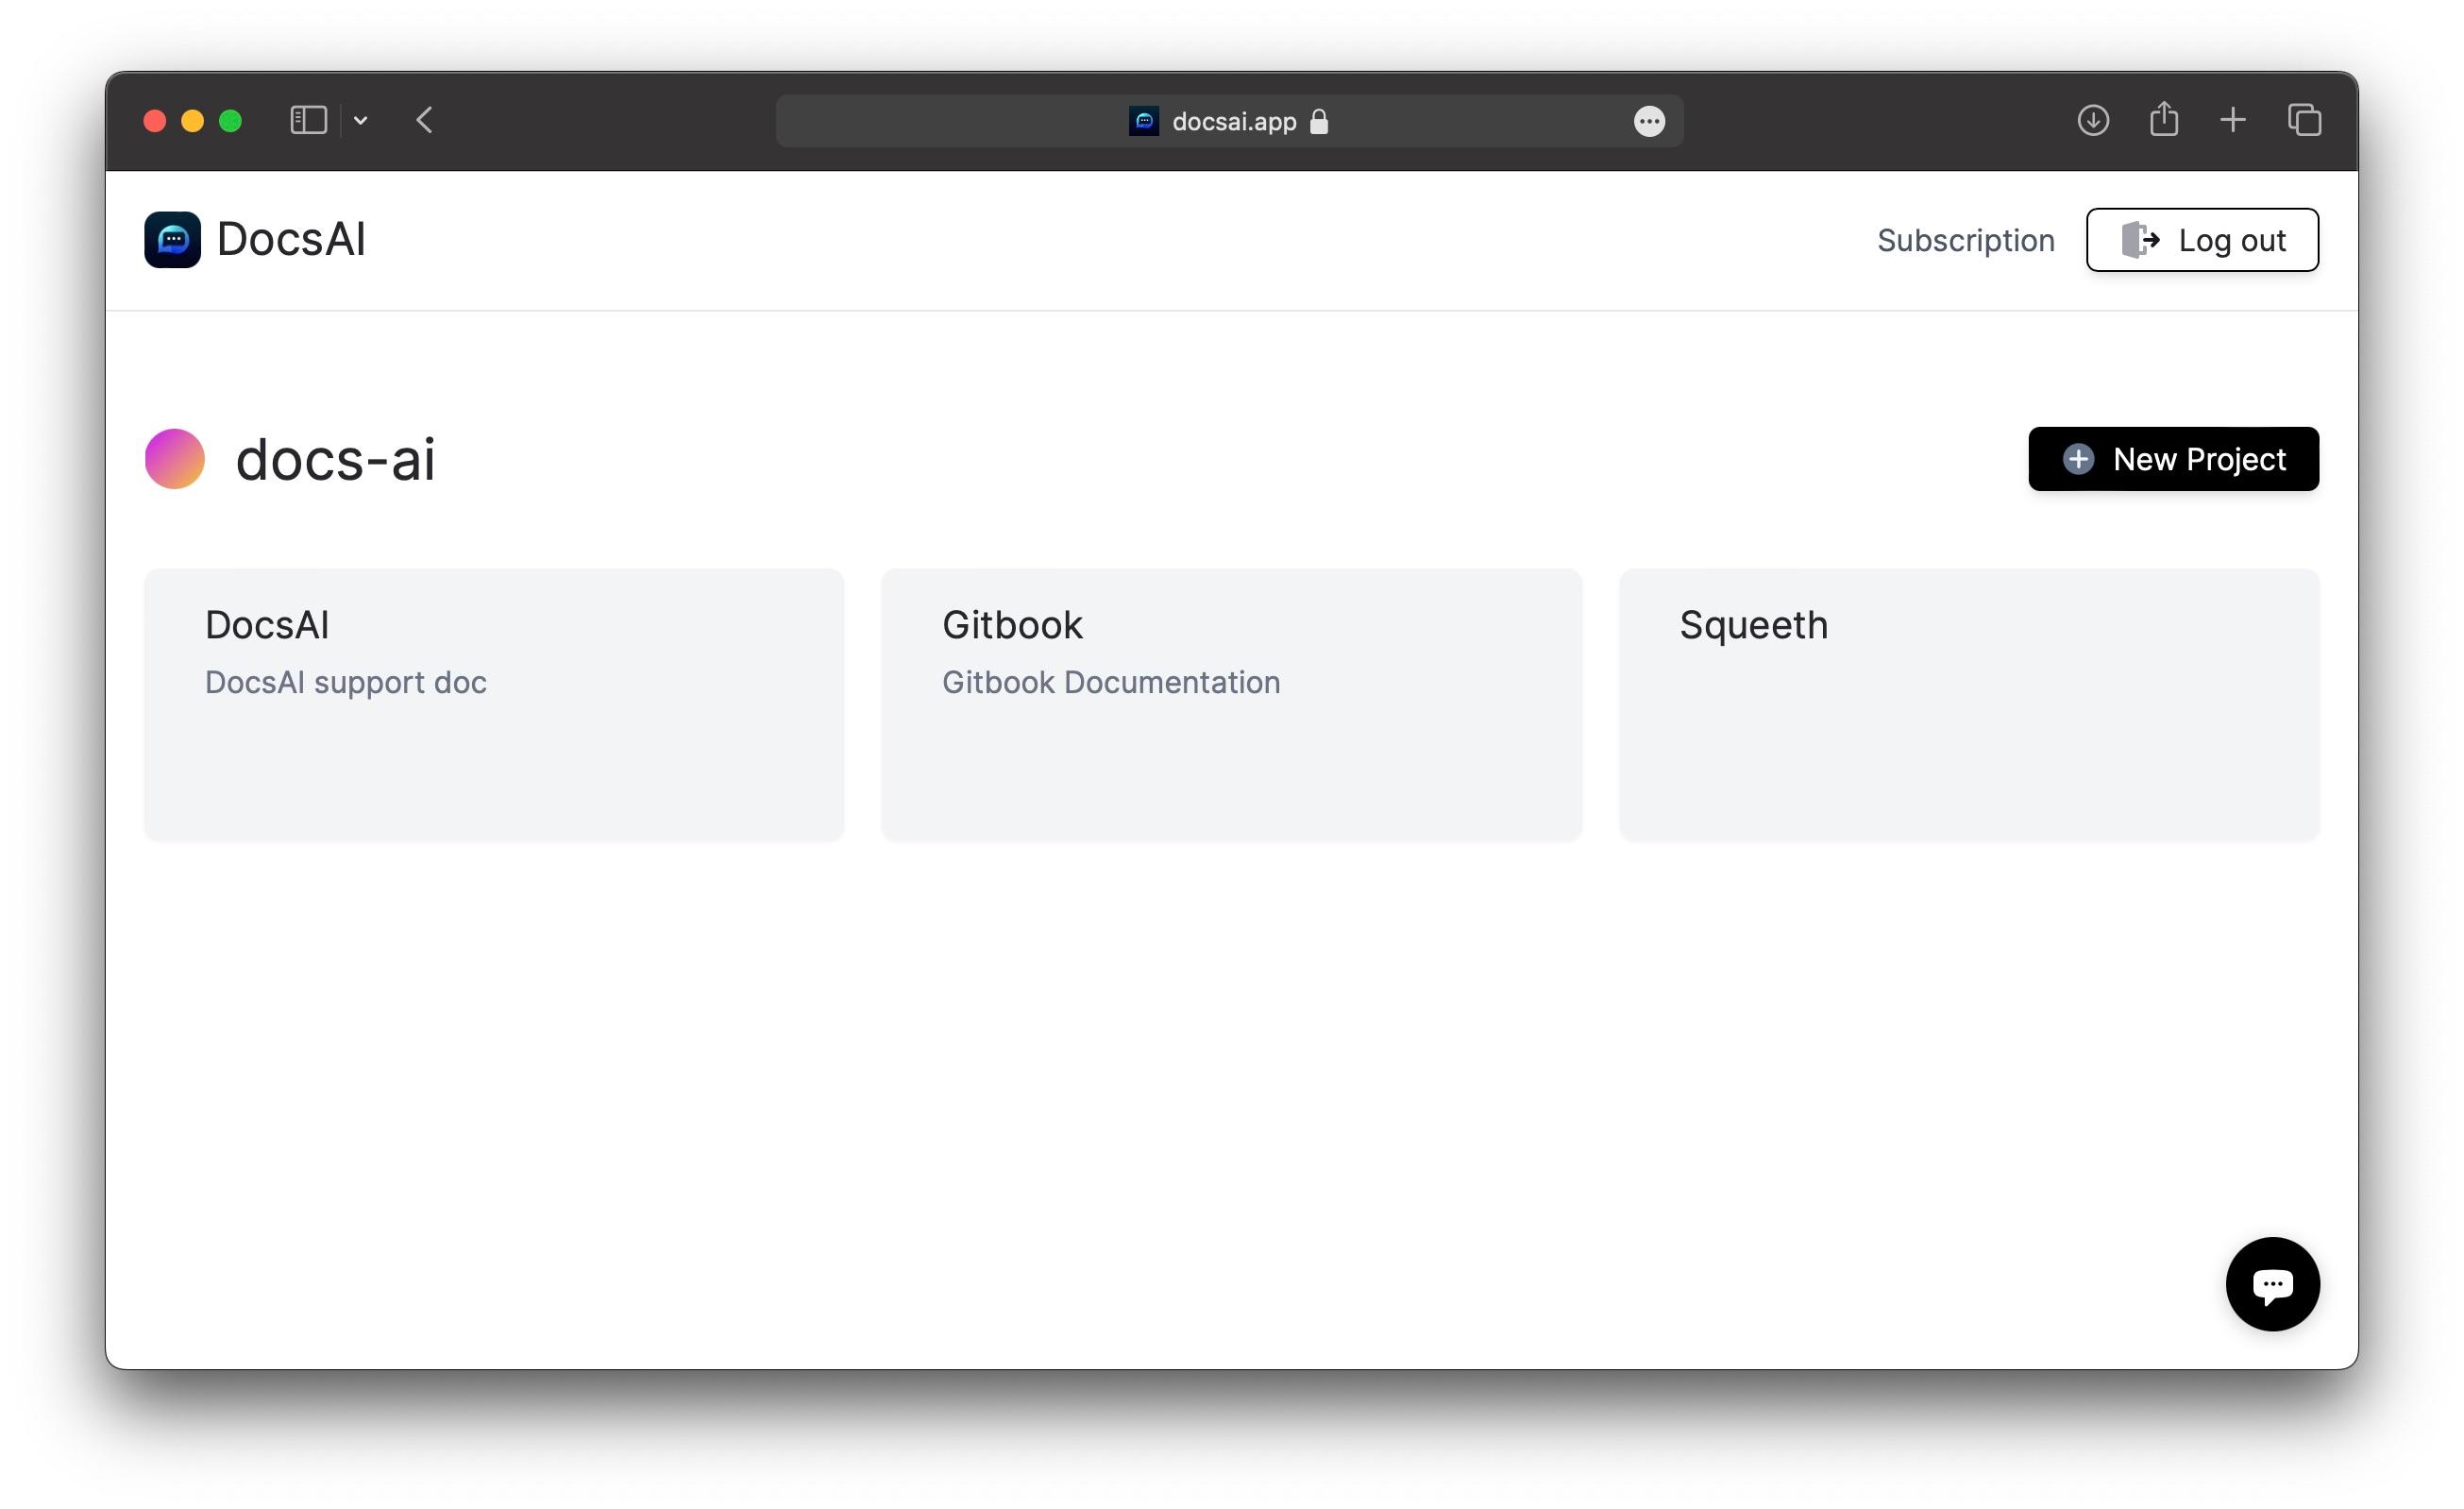The image size is (2464, 1509).
Task: Open the Squeeth project card
Action: point(1968,704)
